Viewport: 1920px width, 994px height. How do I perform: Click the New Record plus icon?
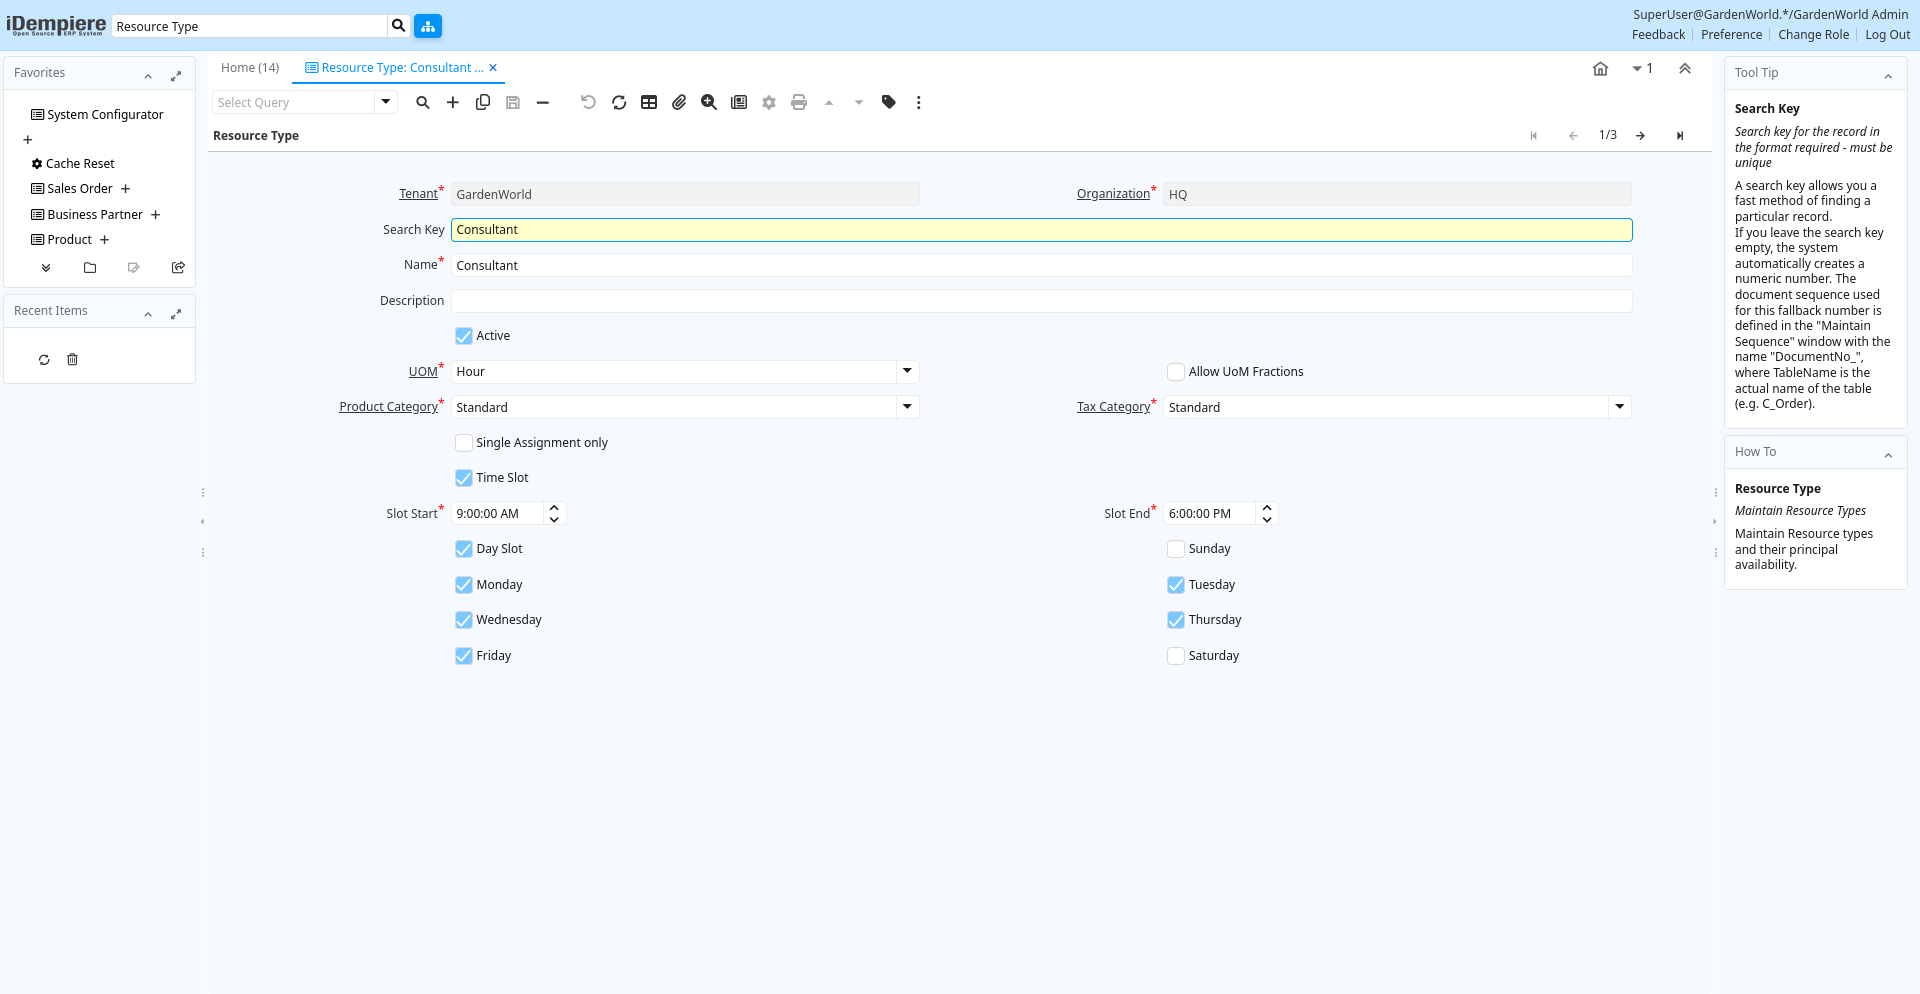tap(453, 102)
